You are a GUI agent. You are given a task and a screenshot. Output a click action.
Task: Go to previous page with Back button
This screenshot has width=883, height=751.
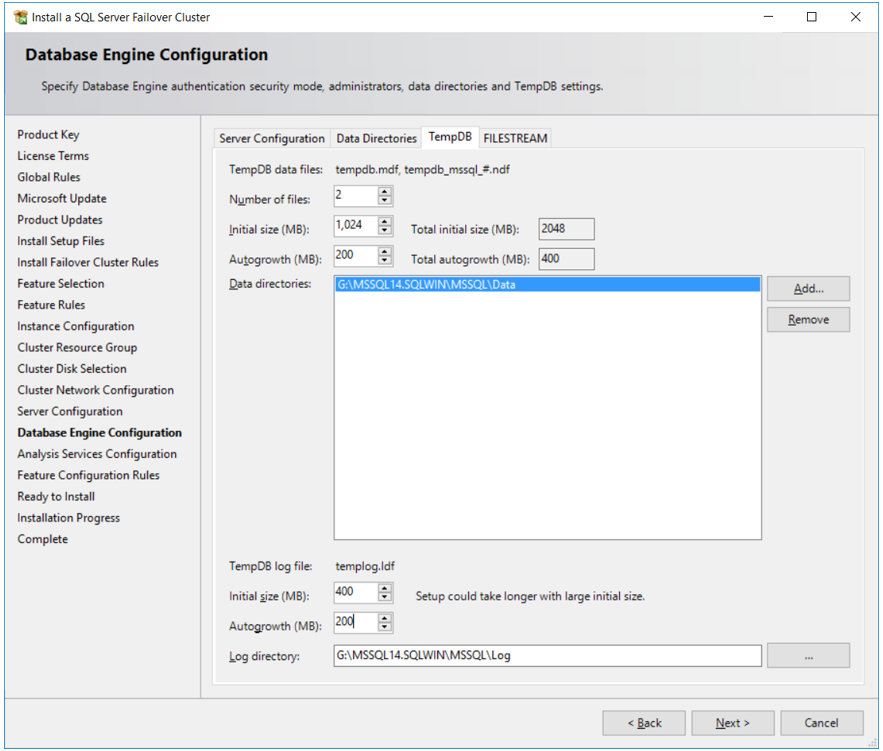[644, 723]
